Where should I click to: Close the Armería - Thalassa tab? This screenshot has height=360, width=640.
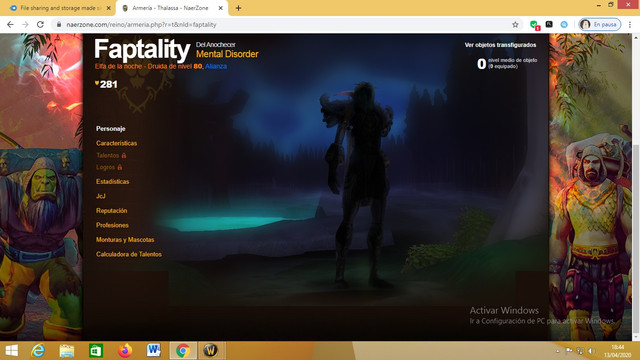point(220,8)
